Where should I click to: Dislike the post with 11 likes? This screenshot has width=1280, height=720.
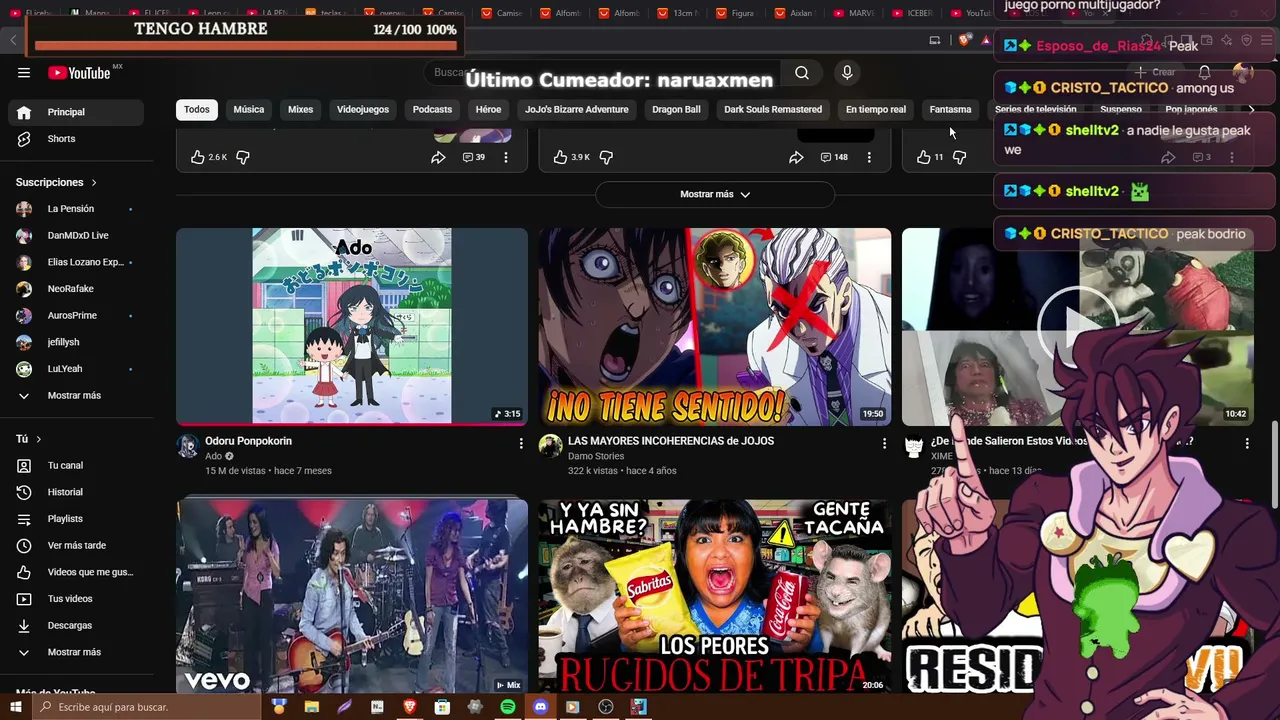(x=960, y=157)
